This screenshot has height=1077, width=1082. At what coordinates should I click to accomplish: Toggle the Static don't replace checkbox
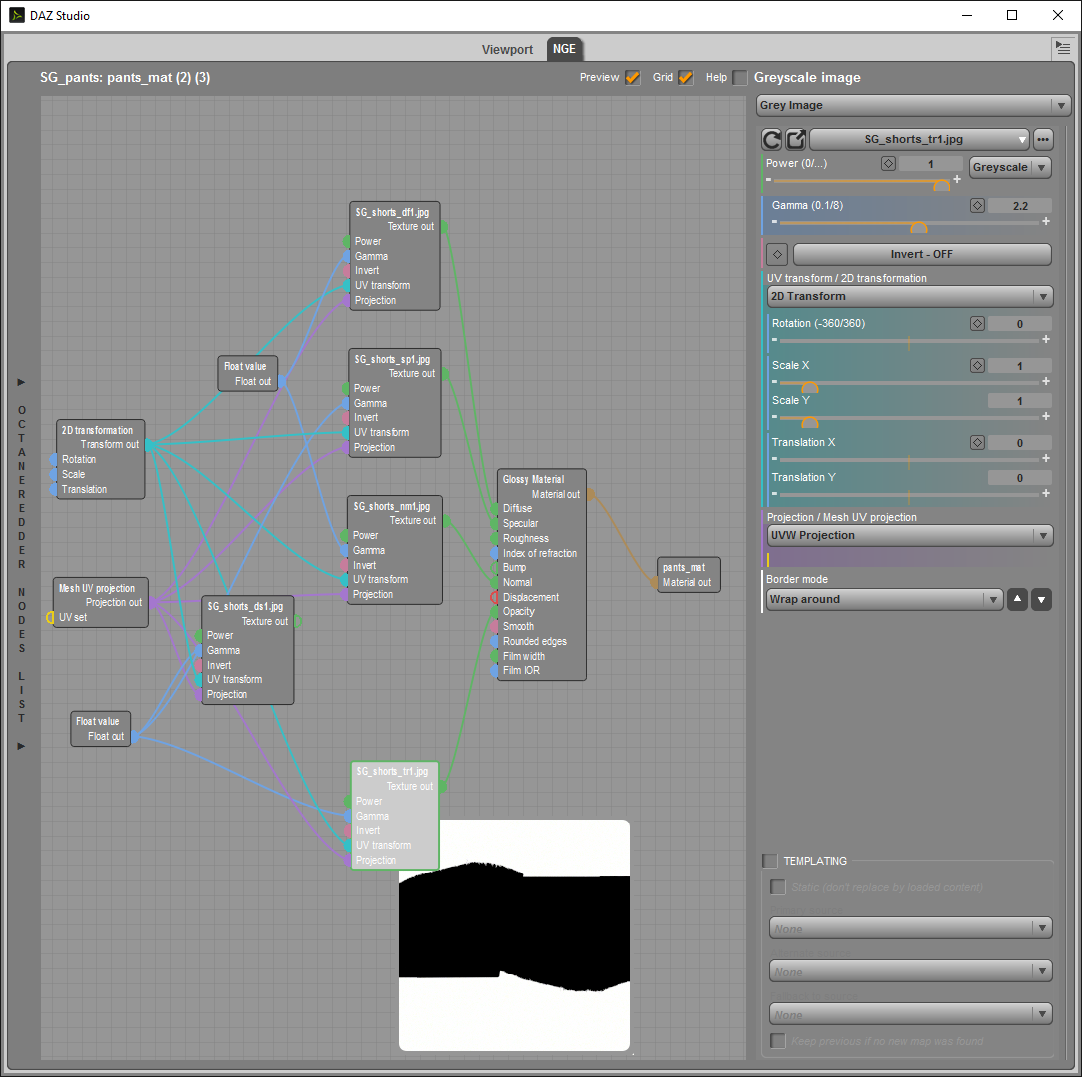778,887
